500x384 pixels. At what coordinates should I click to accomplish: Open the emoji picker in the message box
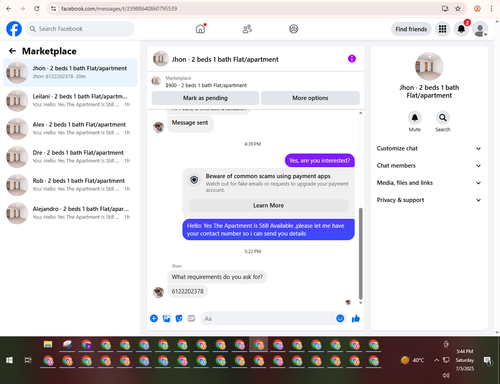(340, 318)
